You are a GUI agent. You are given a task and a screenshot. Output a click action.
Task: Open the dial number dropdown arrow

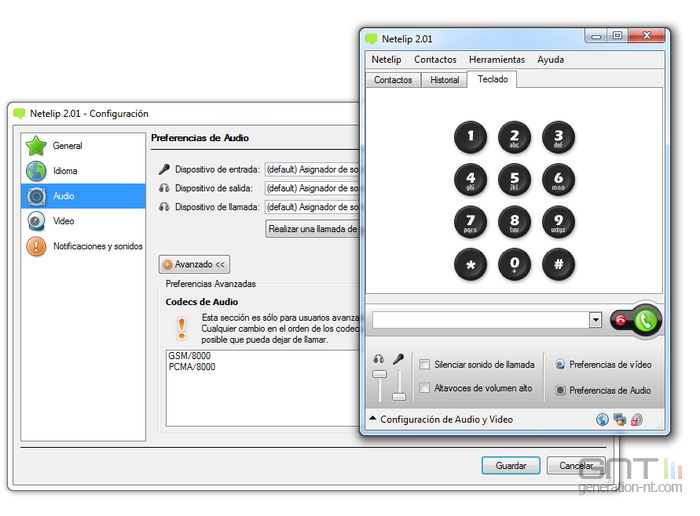coord(595,320)
